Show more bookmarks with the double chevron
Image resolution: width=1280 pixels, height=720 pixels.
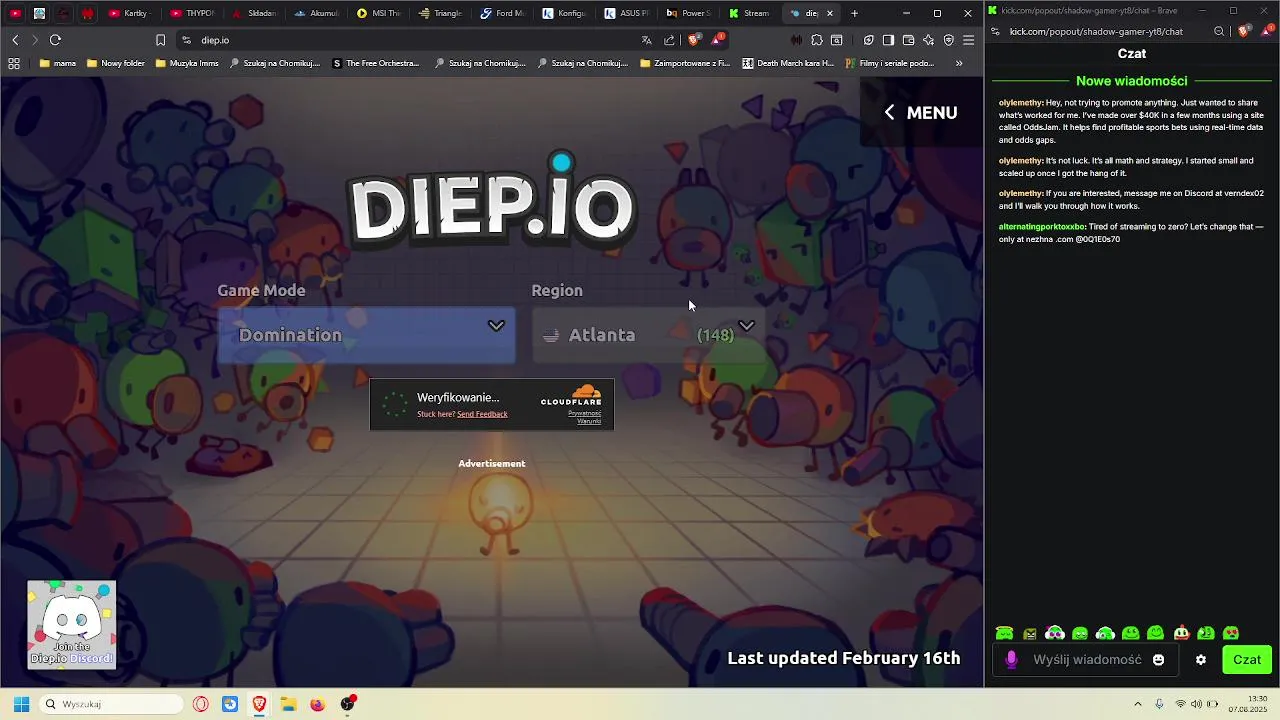click(x=959, y=63)
